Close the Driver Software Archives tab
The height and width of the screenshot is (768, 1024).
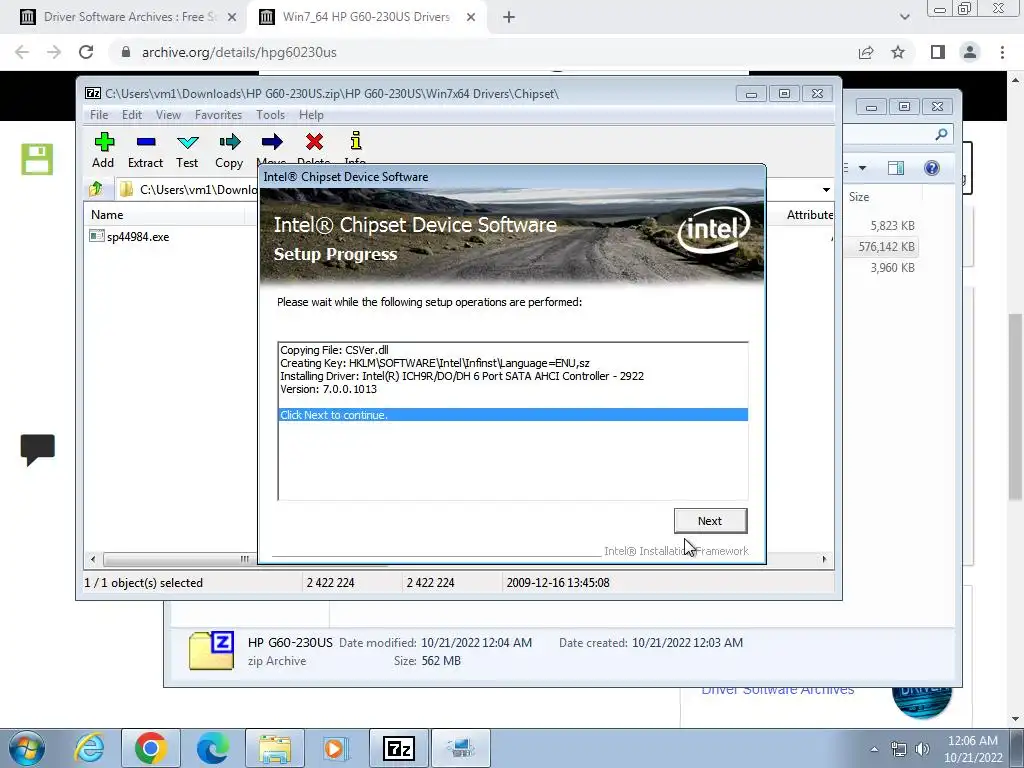(232, 18)
